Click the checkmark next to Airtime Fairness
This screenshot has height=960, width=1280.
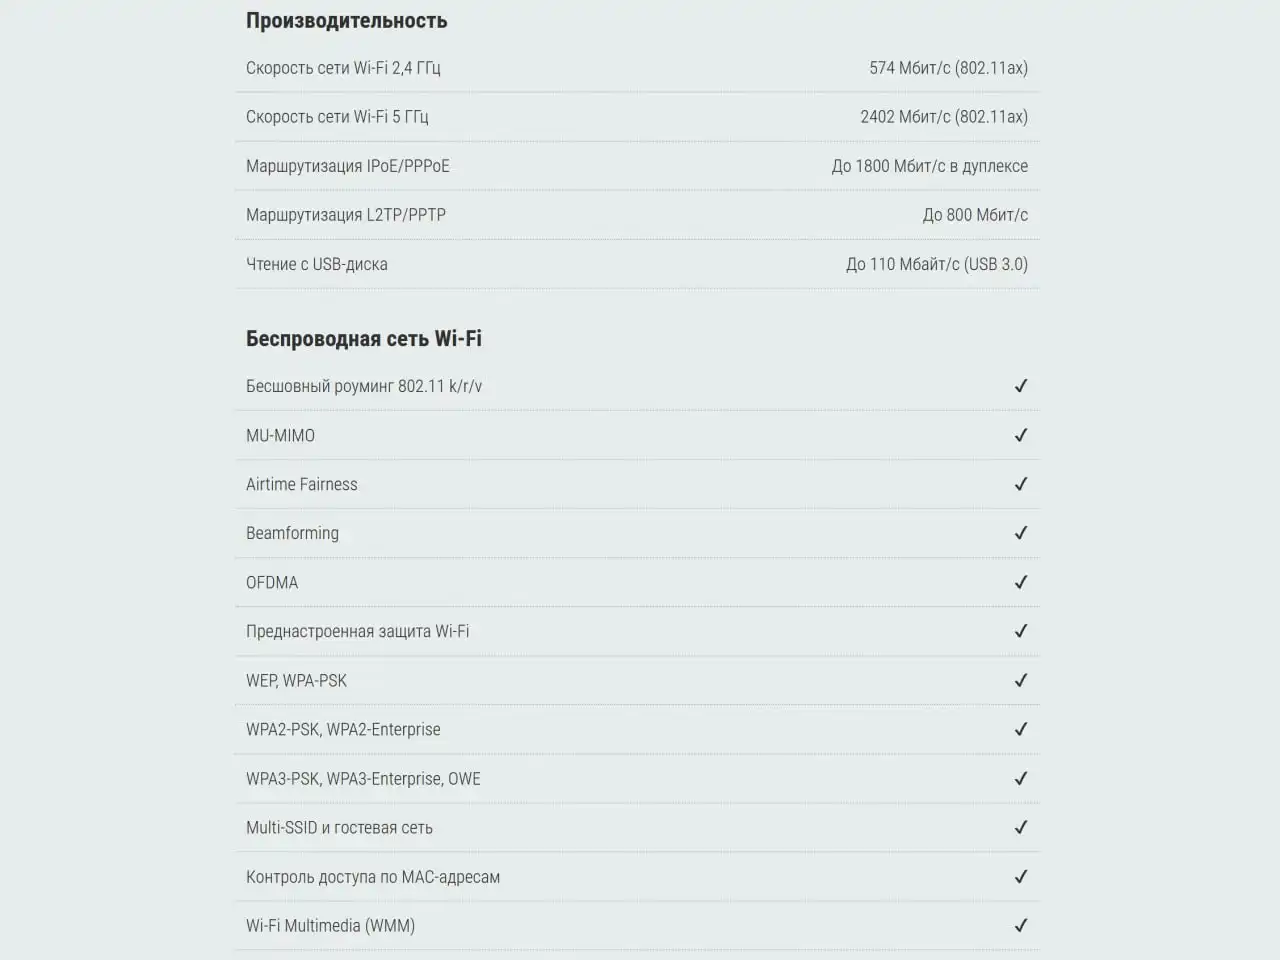point(1021,484)
